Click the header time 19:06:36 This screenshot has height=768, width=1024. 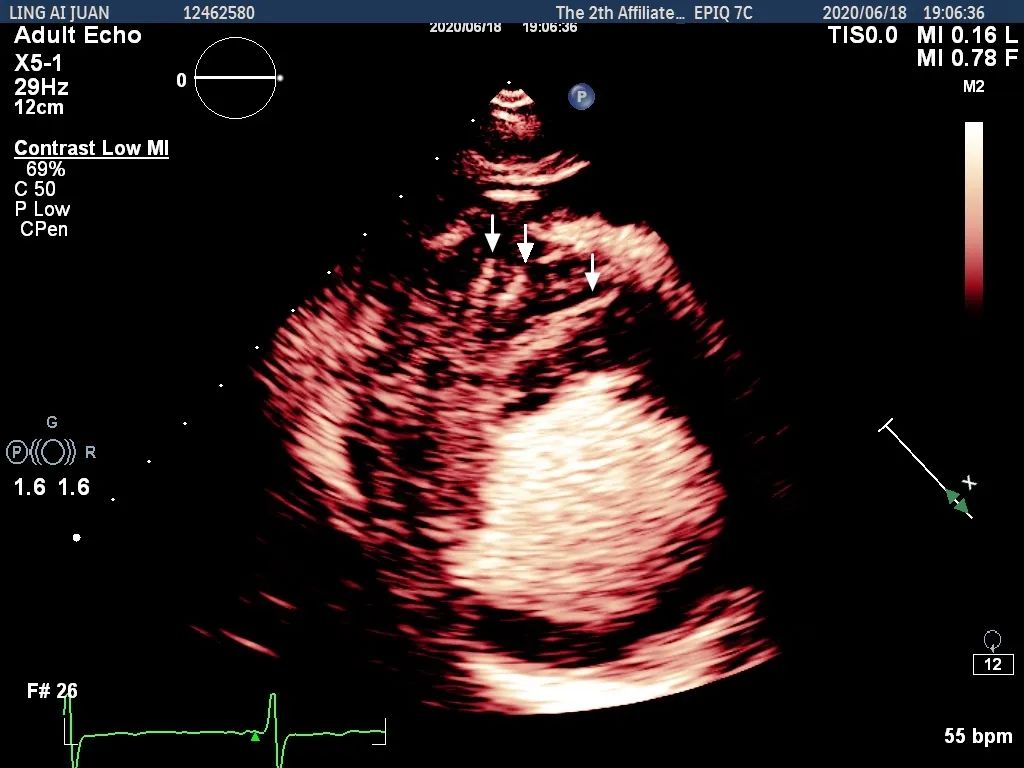953,12
